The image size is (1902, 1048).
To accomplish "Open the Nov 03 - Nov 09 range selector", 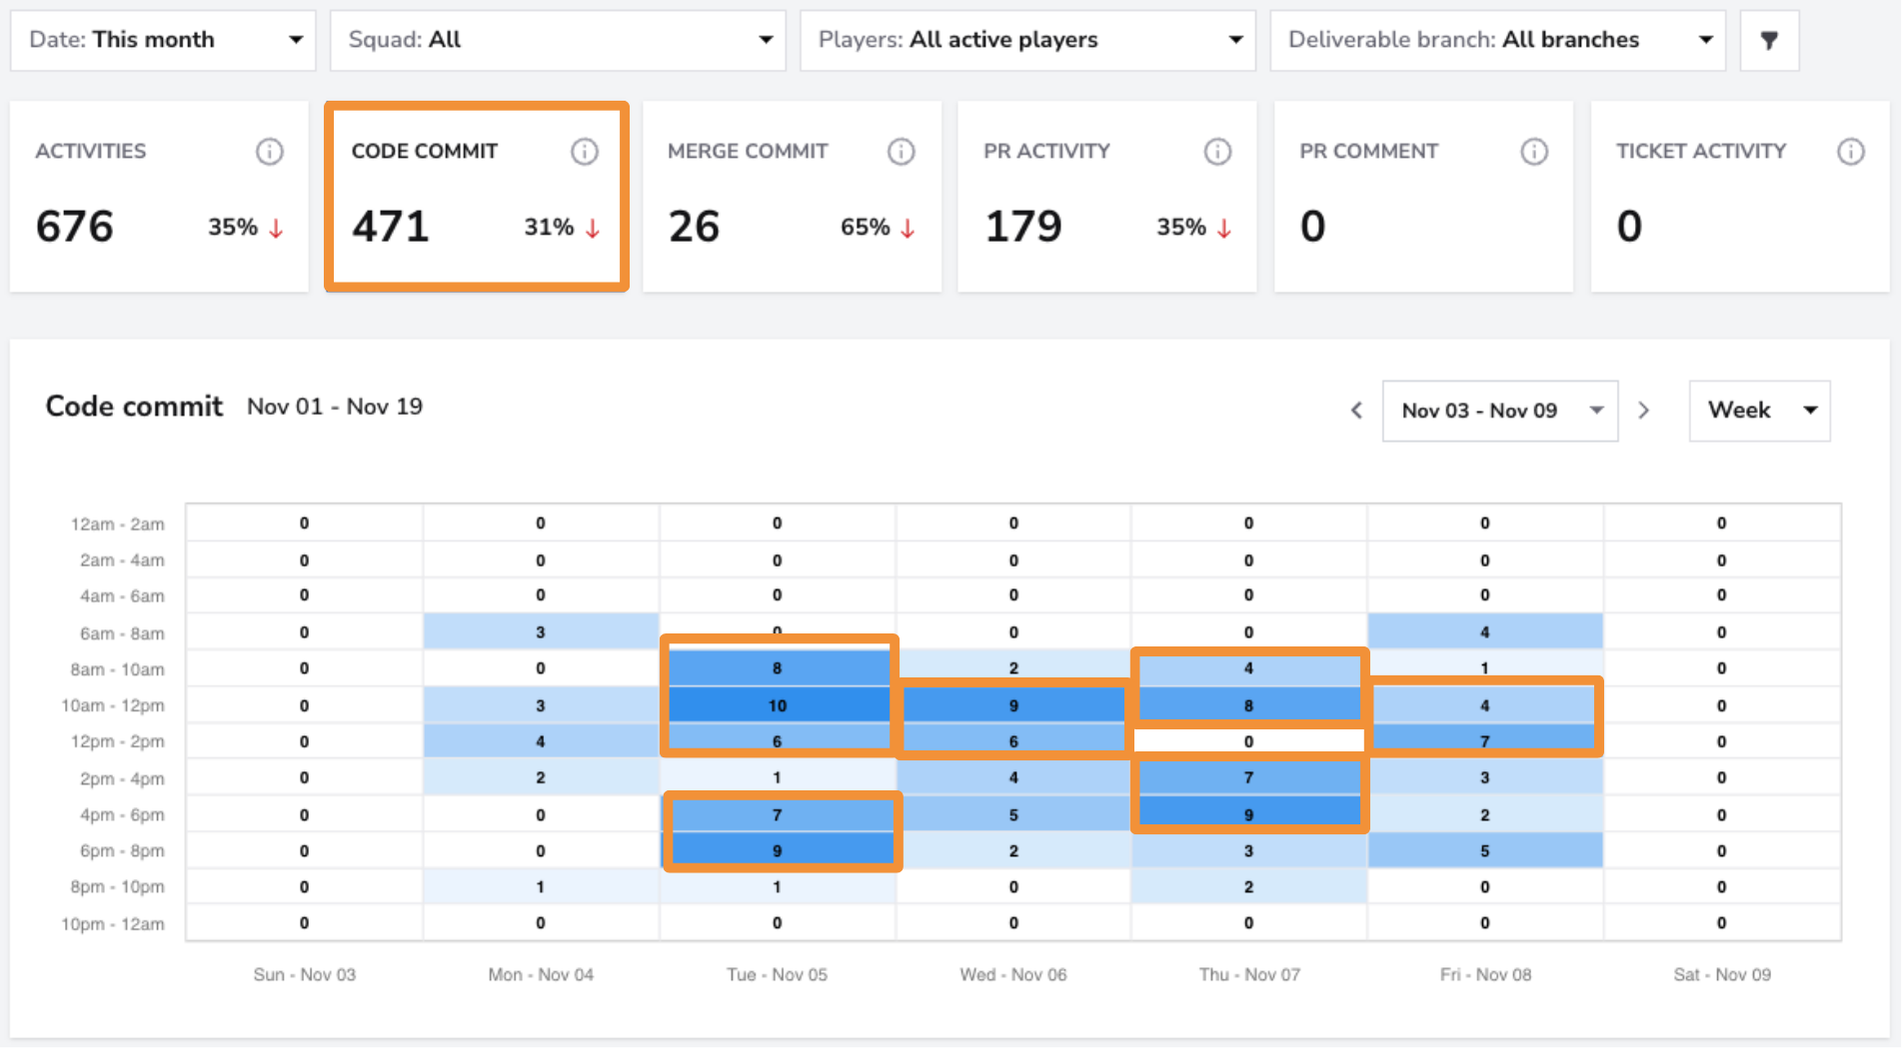I will pyautogui.click(x=1500, y=410).
